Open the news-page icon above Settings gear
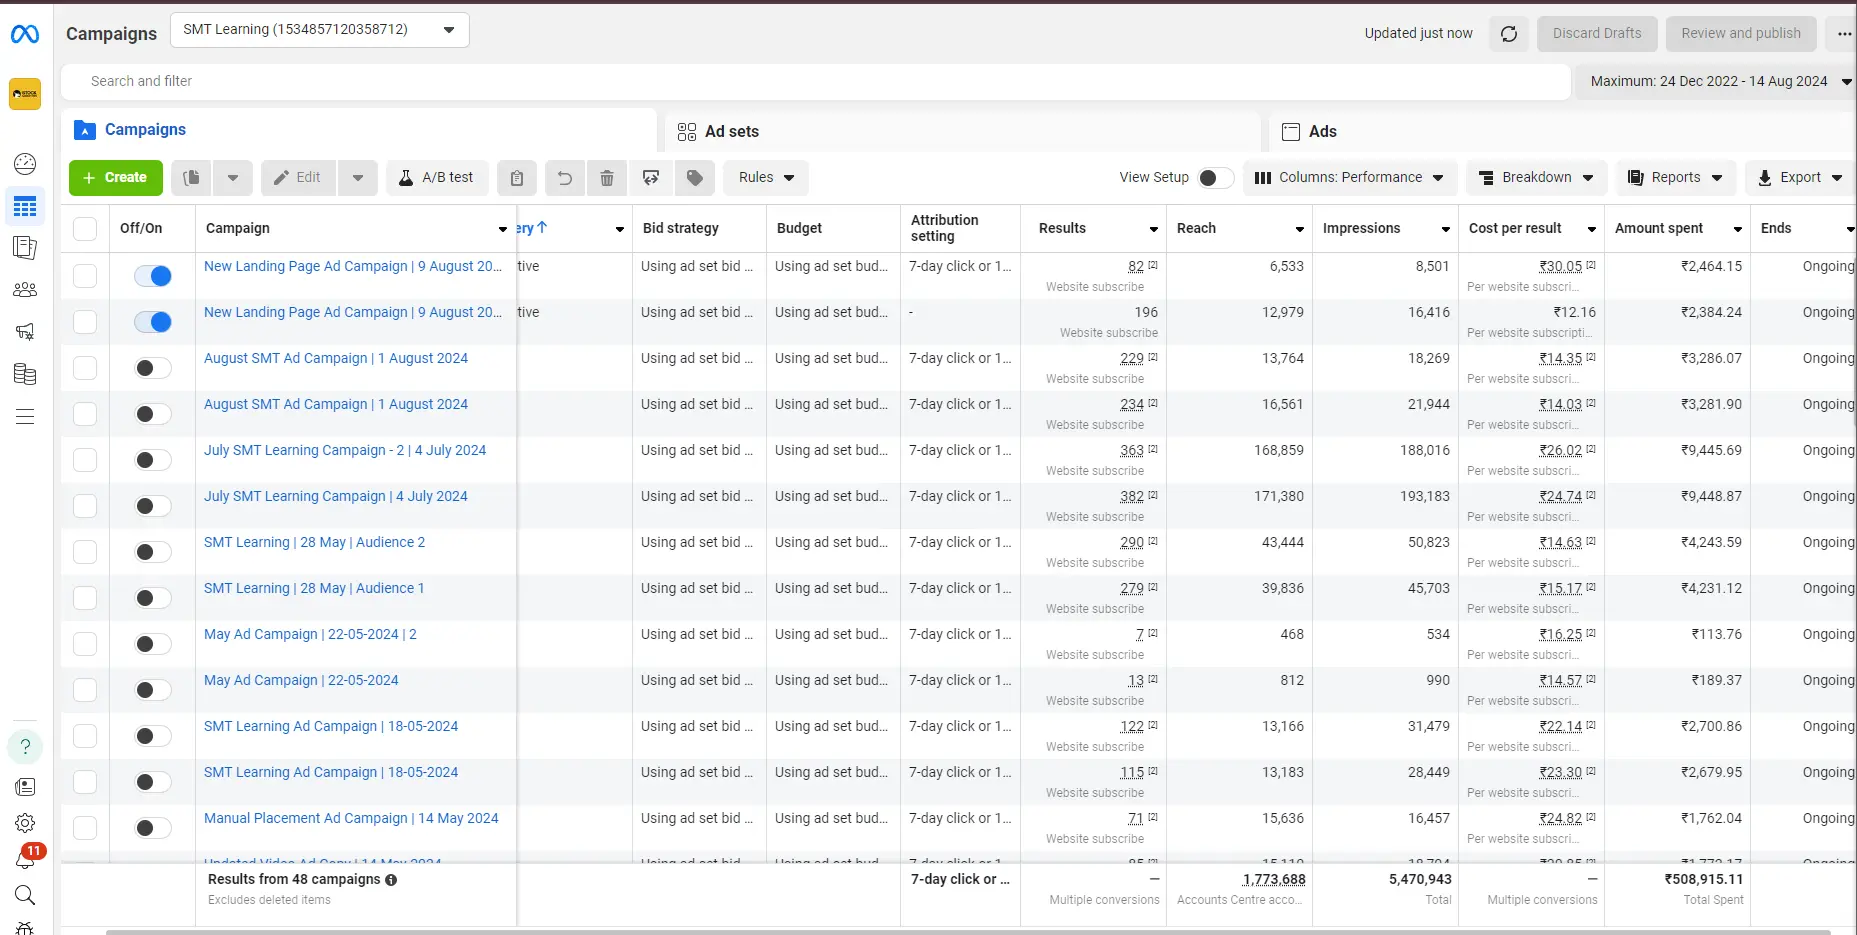1857x935 pixels. click(25, 787)
